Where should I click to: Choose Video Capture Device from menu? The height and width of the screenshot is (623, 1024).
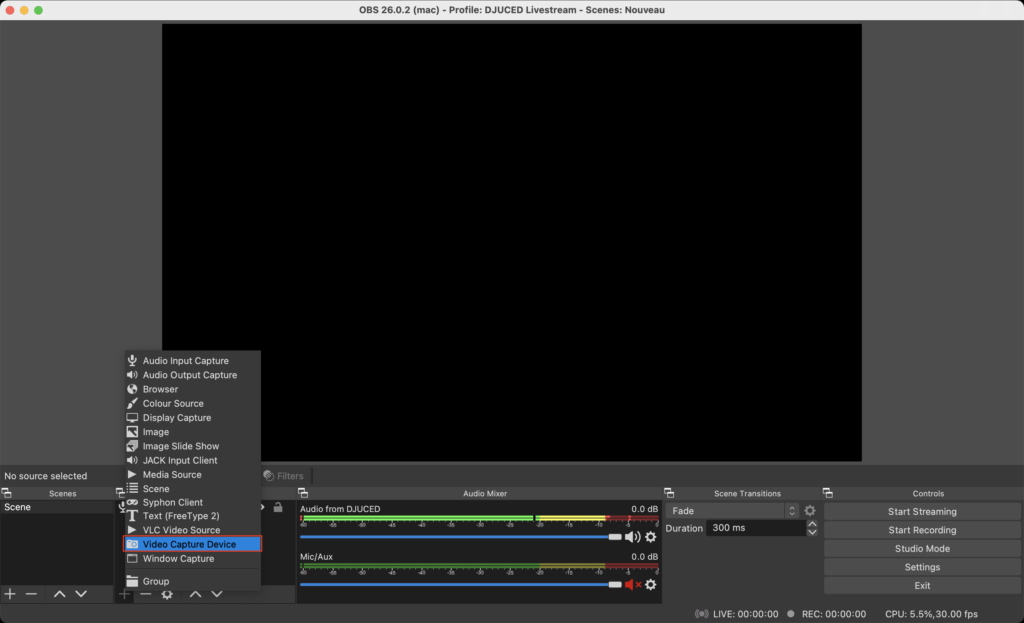(x=192, y=545)
